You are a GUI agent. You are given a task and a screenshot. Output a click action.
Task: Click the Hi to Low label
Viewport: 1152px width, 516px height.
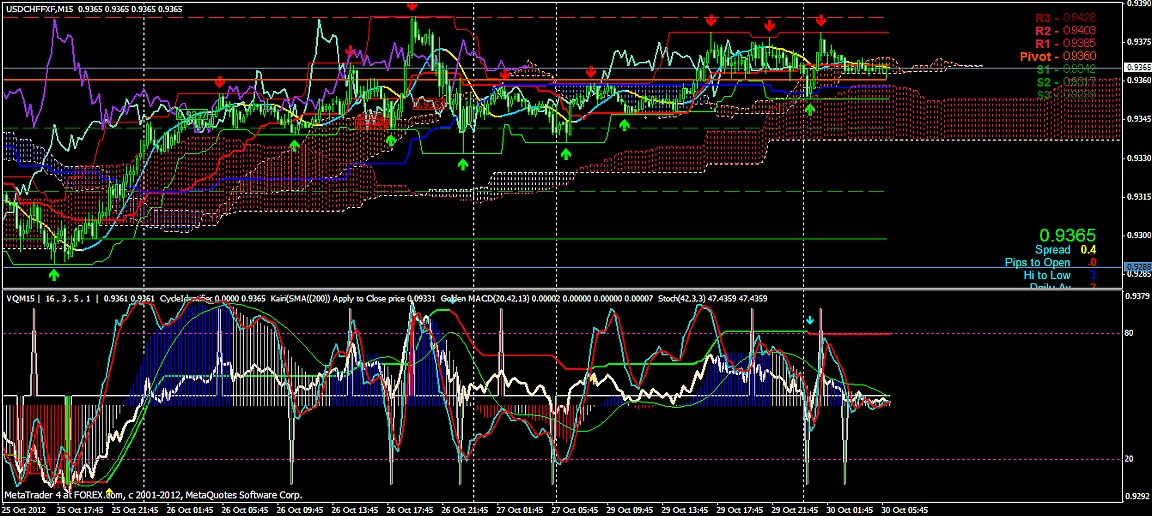(x=1046, y=275)
